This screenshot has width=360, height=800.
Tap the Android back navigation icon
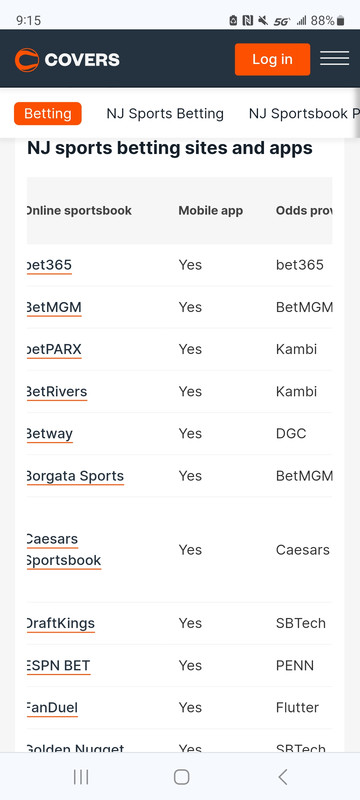pos(282,777)
